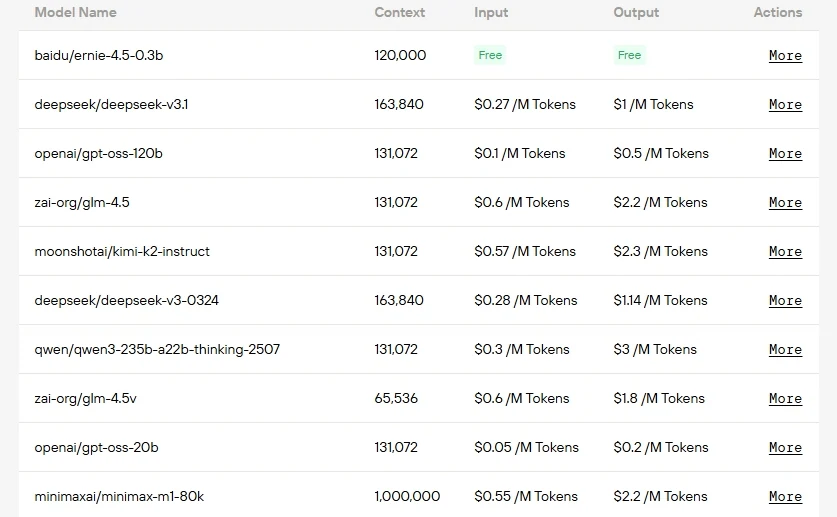Click output price $0.2 /M Tokens
837x517 pixels.
661,448
